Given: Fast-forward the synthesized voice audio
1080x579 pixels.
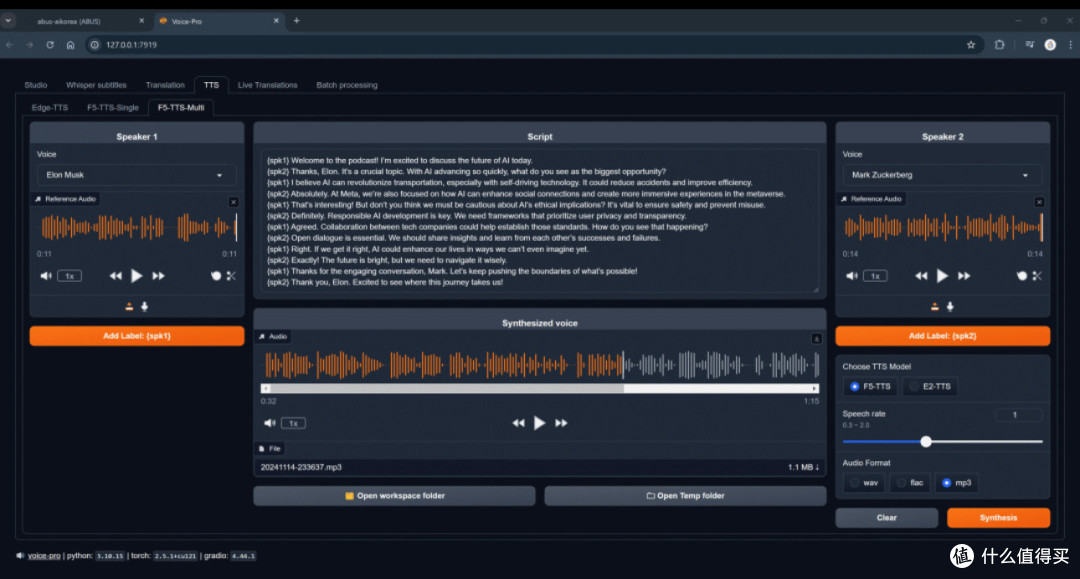Looking at the screenshot, I should pyautogui.click(x=561, y=423).
